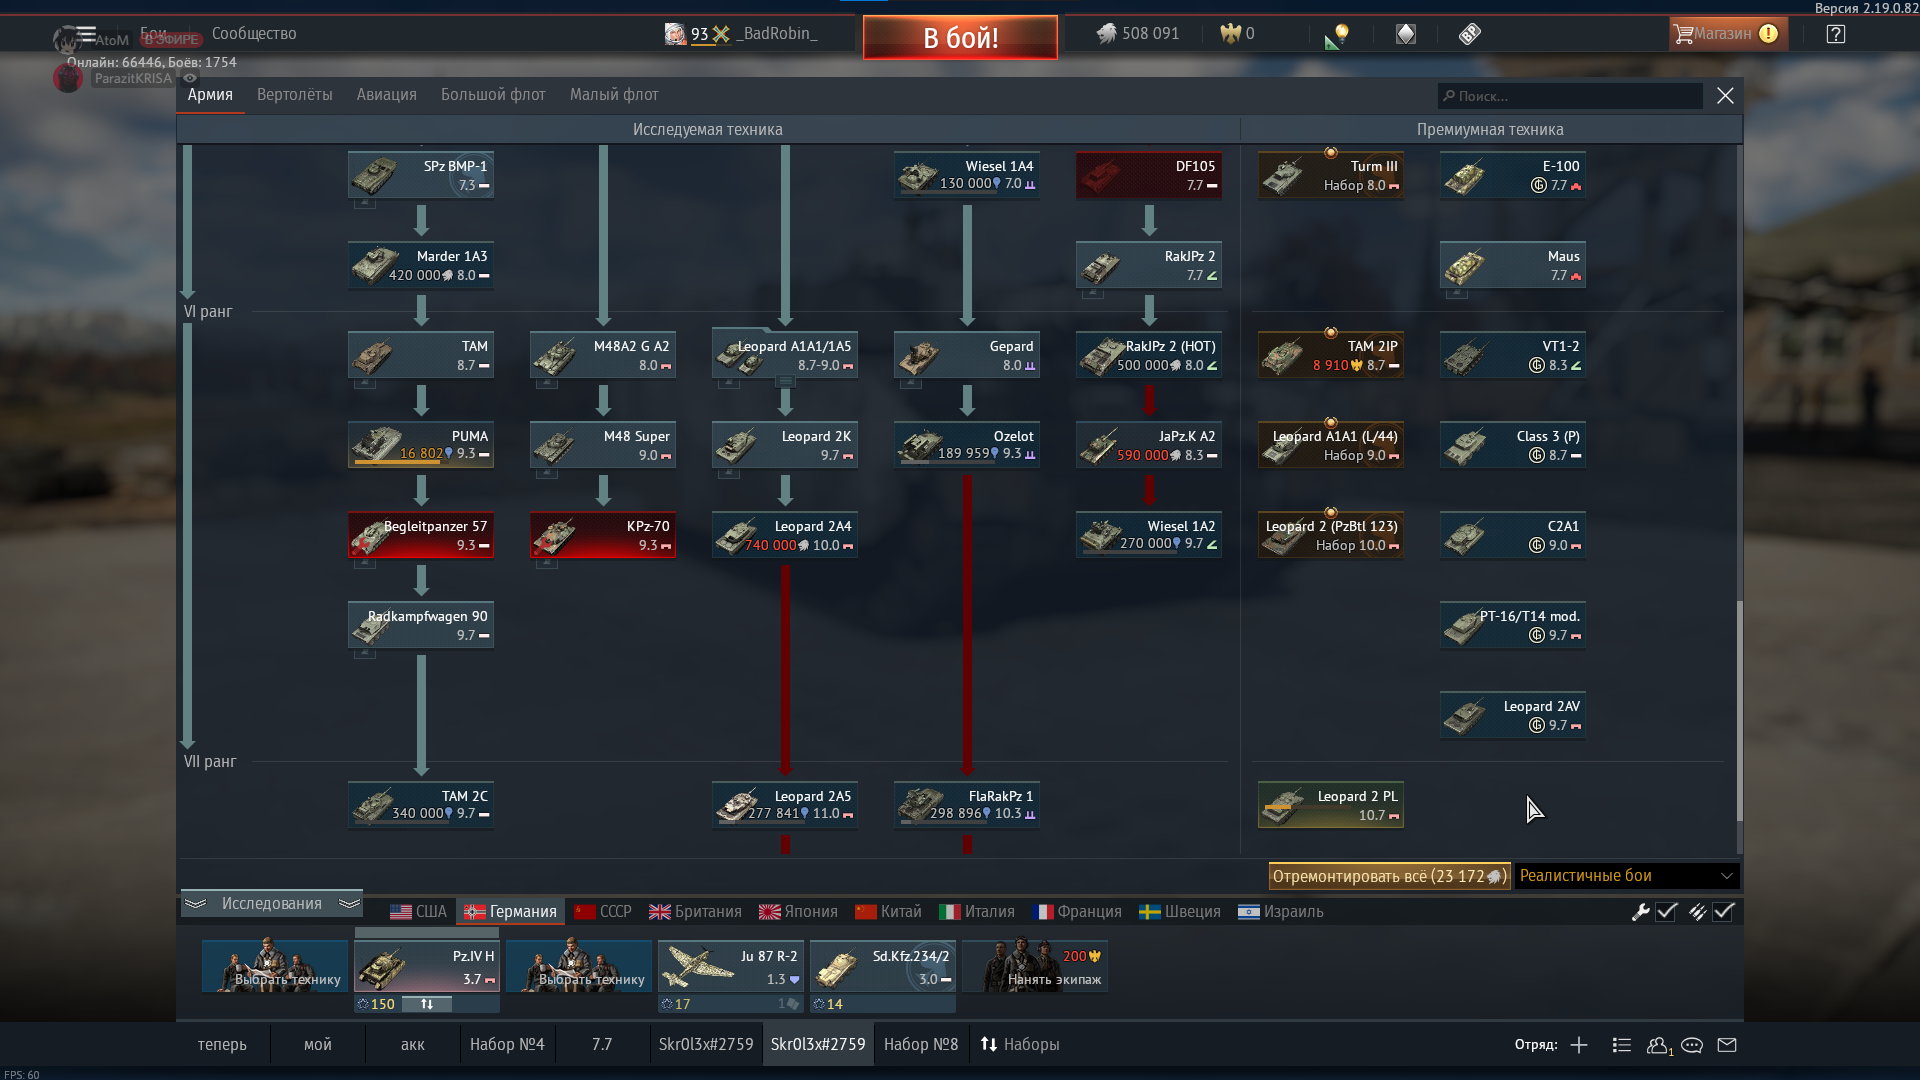This screenshot has height=1080, width=1920.
Task: Open the help question mark icon
Action: pos(1835,34)
